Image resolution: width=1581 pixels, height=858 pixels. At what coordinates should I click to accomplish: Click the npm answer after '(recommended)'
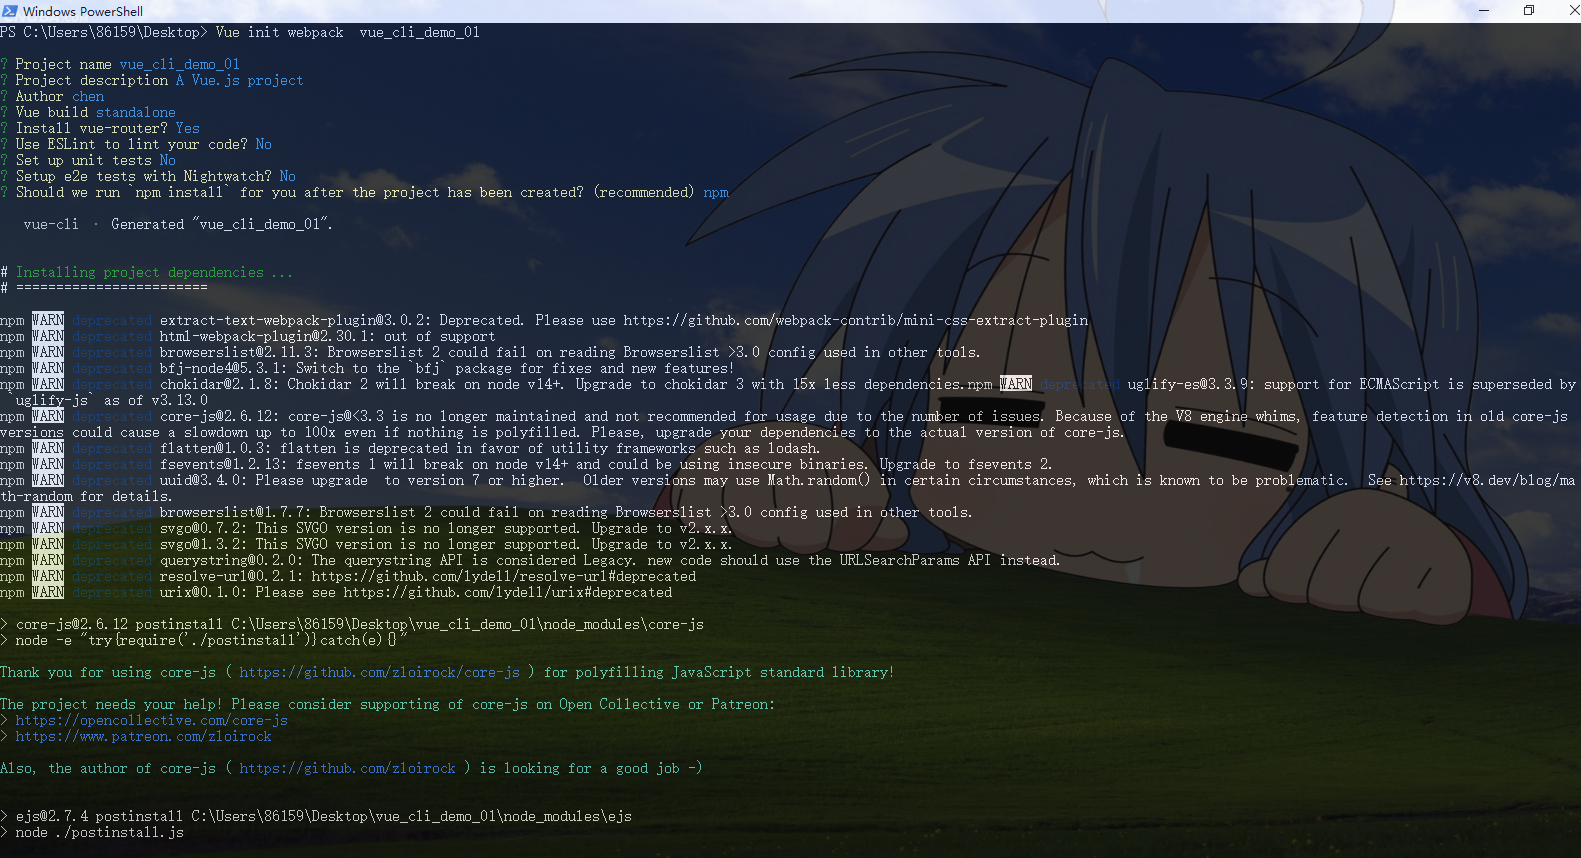[x=716, y=192]
